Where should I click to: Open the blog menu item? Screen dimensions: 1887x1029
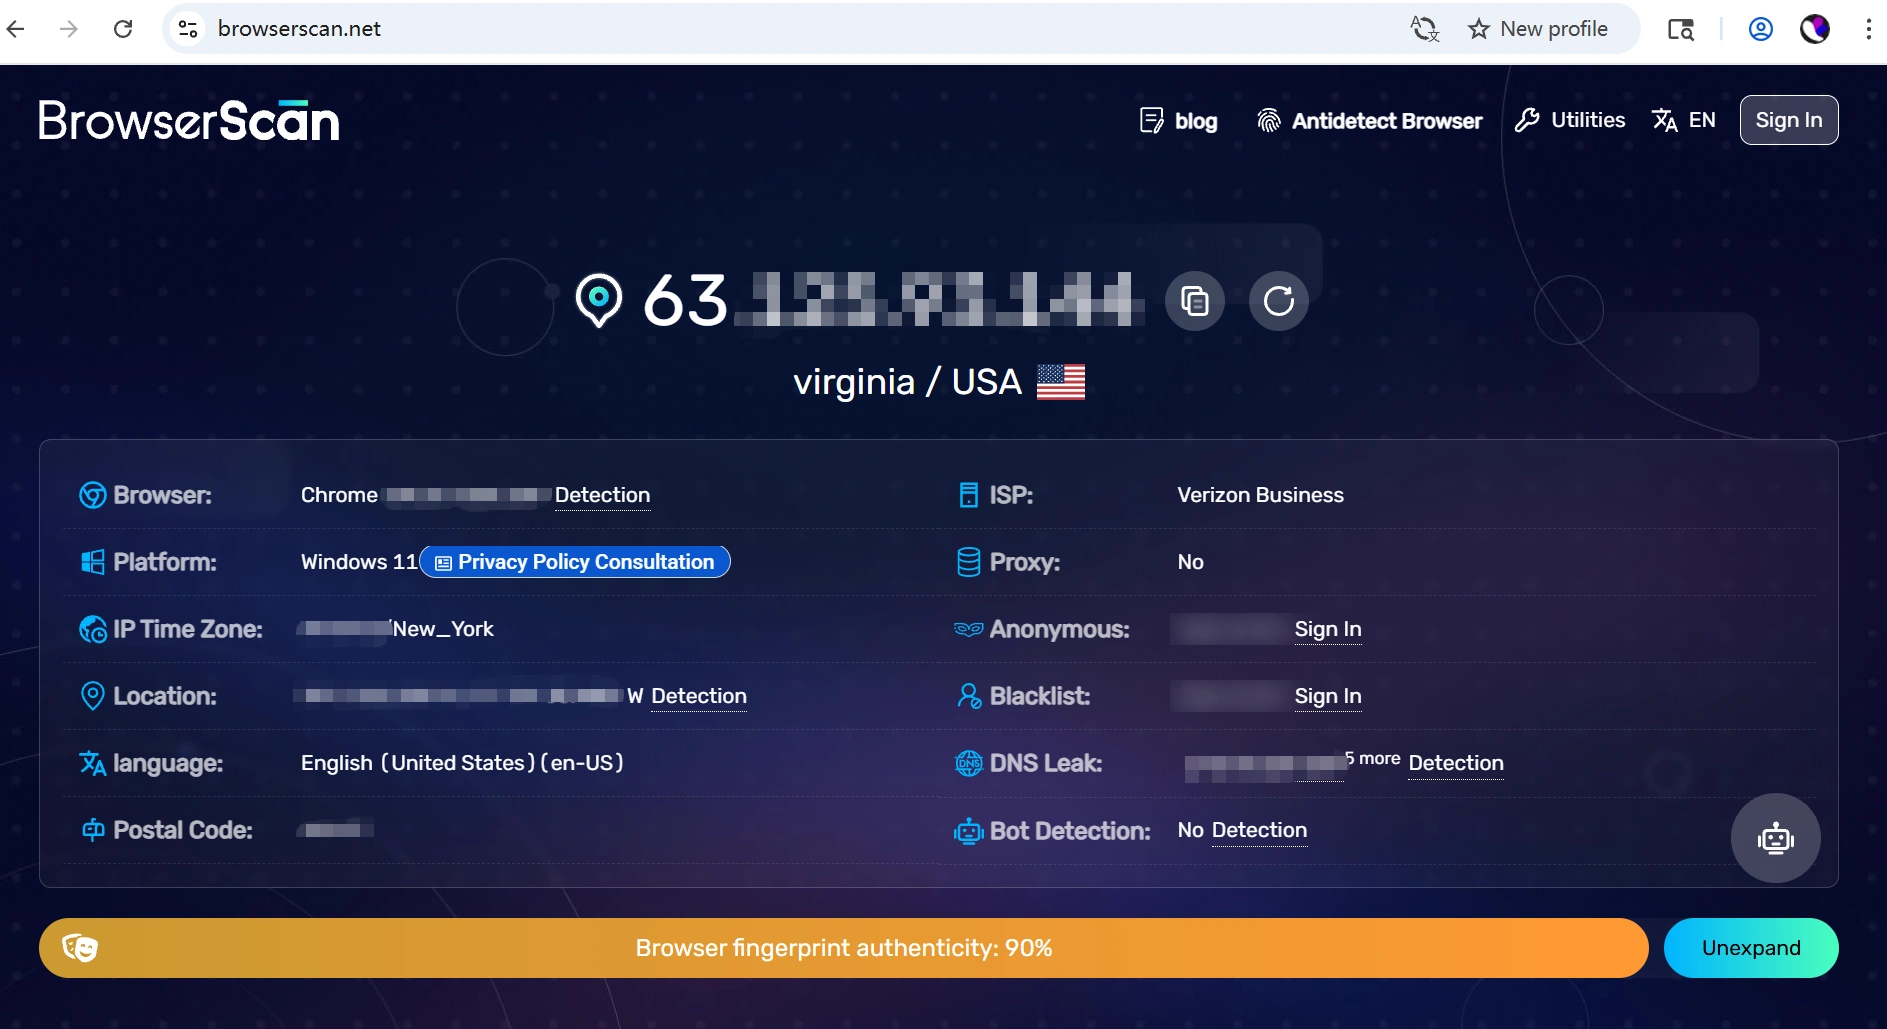[1179, 121]
